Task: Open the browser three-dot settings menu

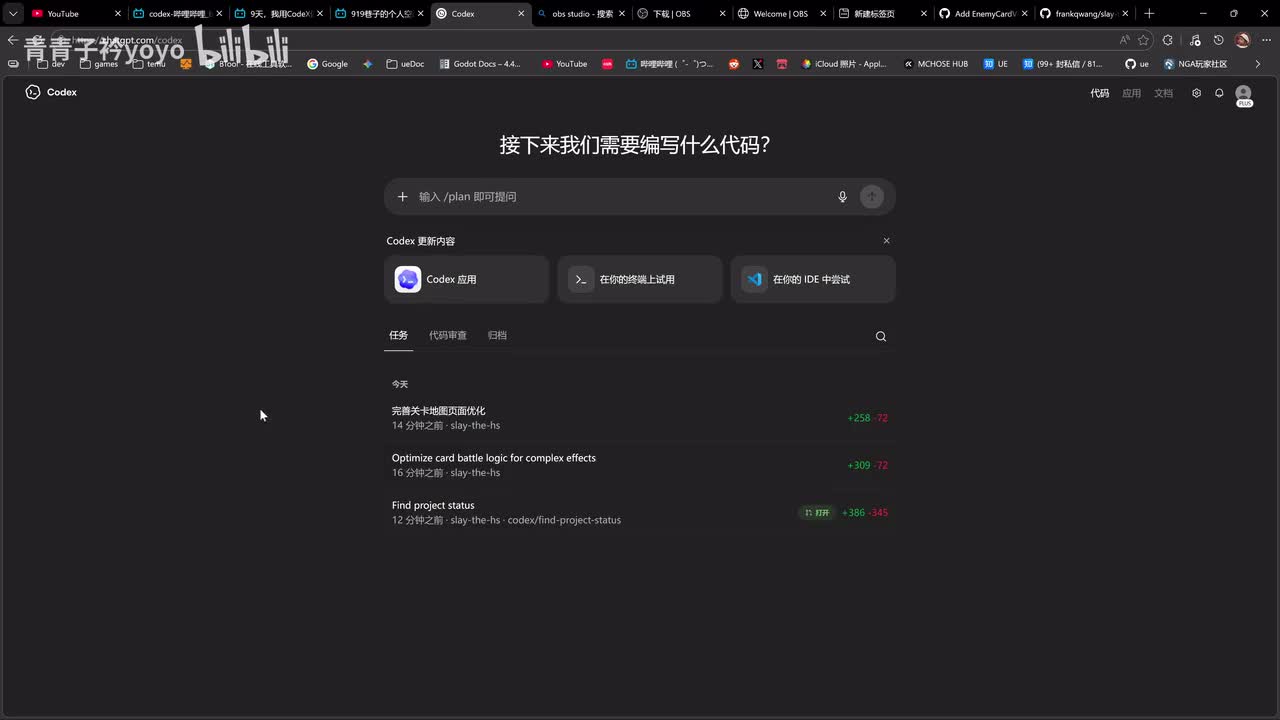Action: click(1267, 40)
